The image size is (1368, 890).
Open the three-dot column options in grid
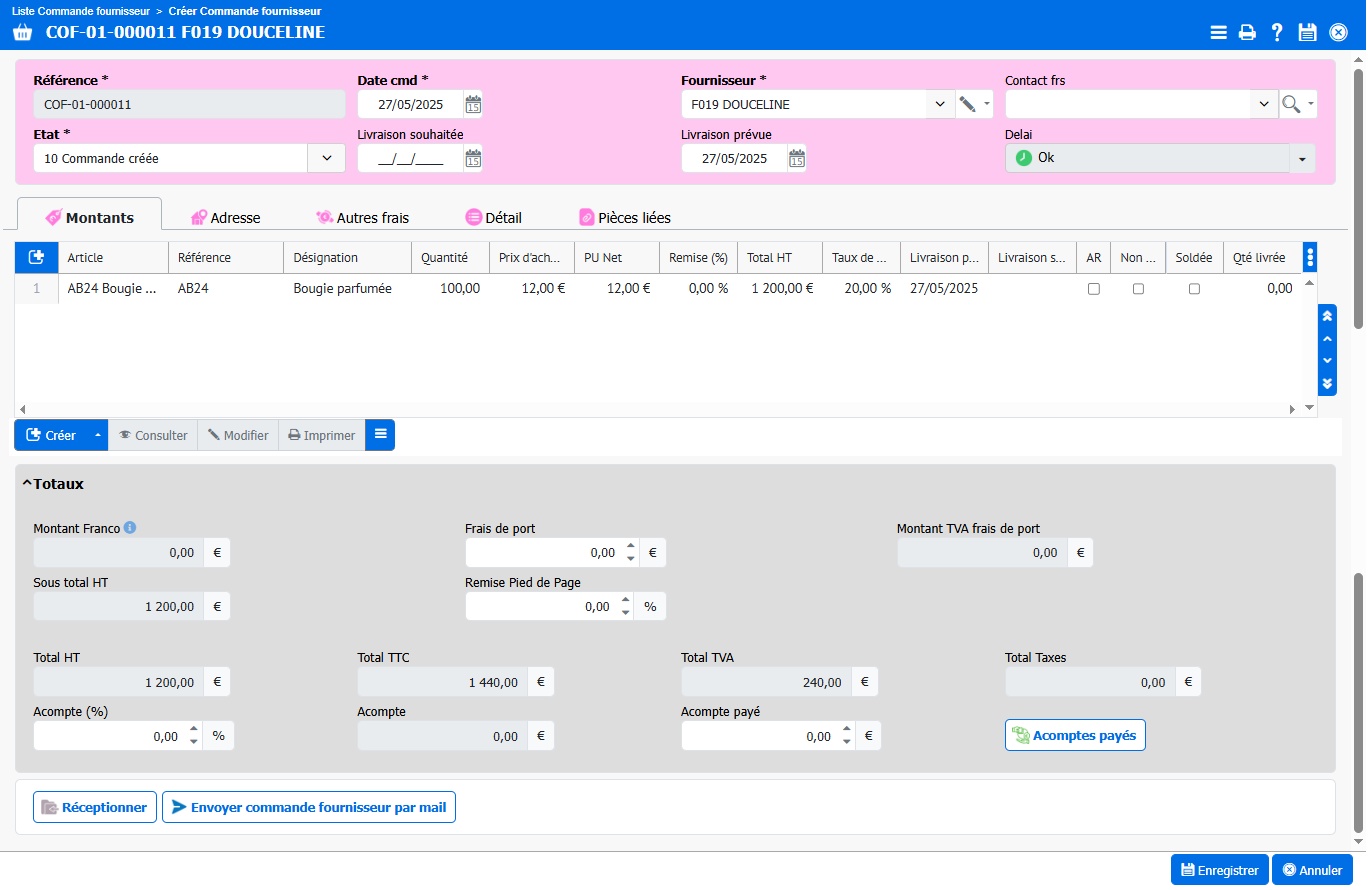[1310, 258]
